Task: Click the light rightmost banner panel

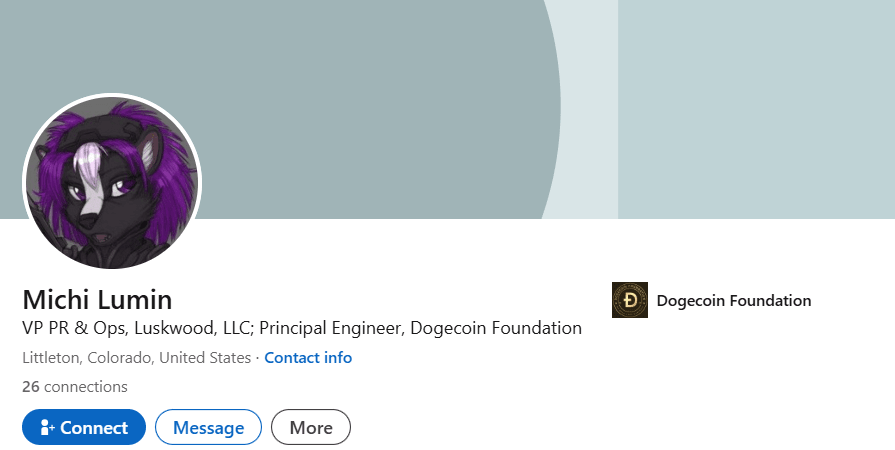Action: click(x=755, y=110)
